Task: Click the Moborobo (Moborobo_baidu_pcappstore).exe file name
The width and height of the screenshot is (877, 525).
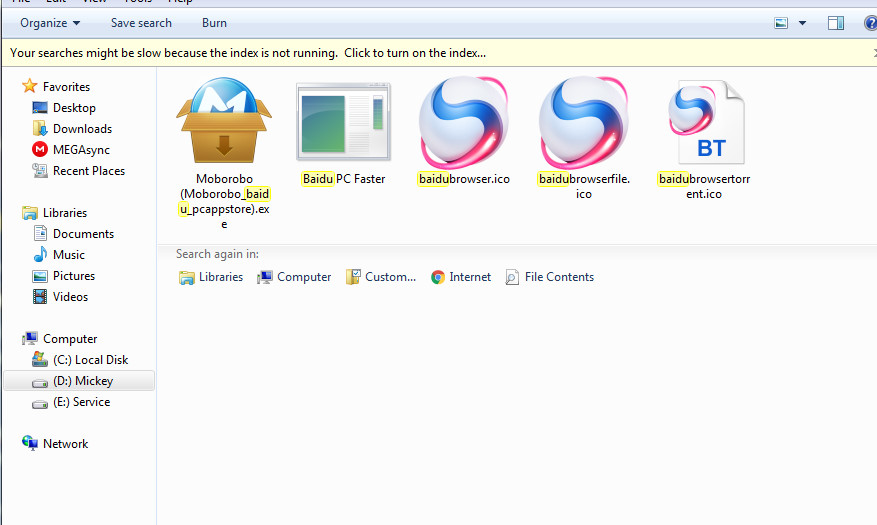Action: click(224, 201)
